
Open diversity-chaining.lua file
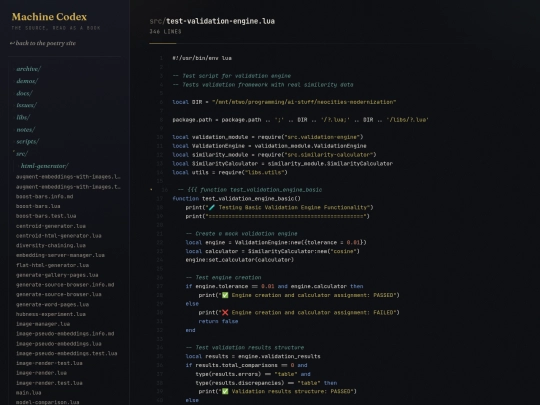[51, 246]
